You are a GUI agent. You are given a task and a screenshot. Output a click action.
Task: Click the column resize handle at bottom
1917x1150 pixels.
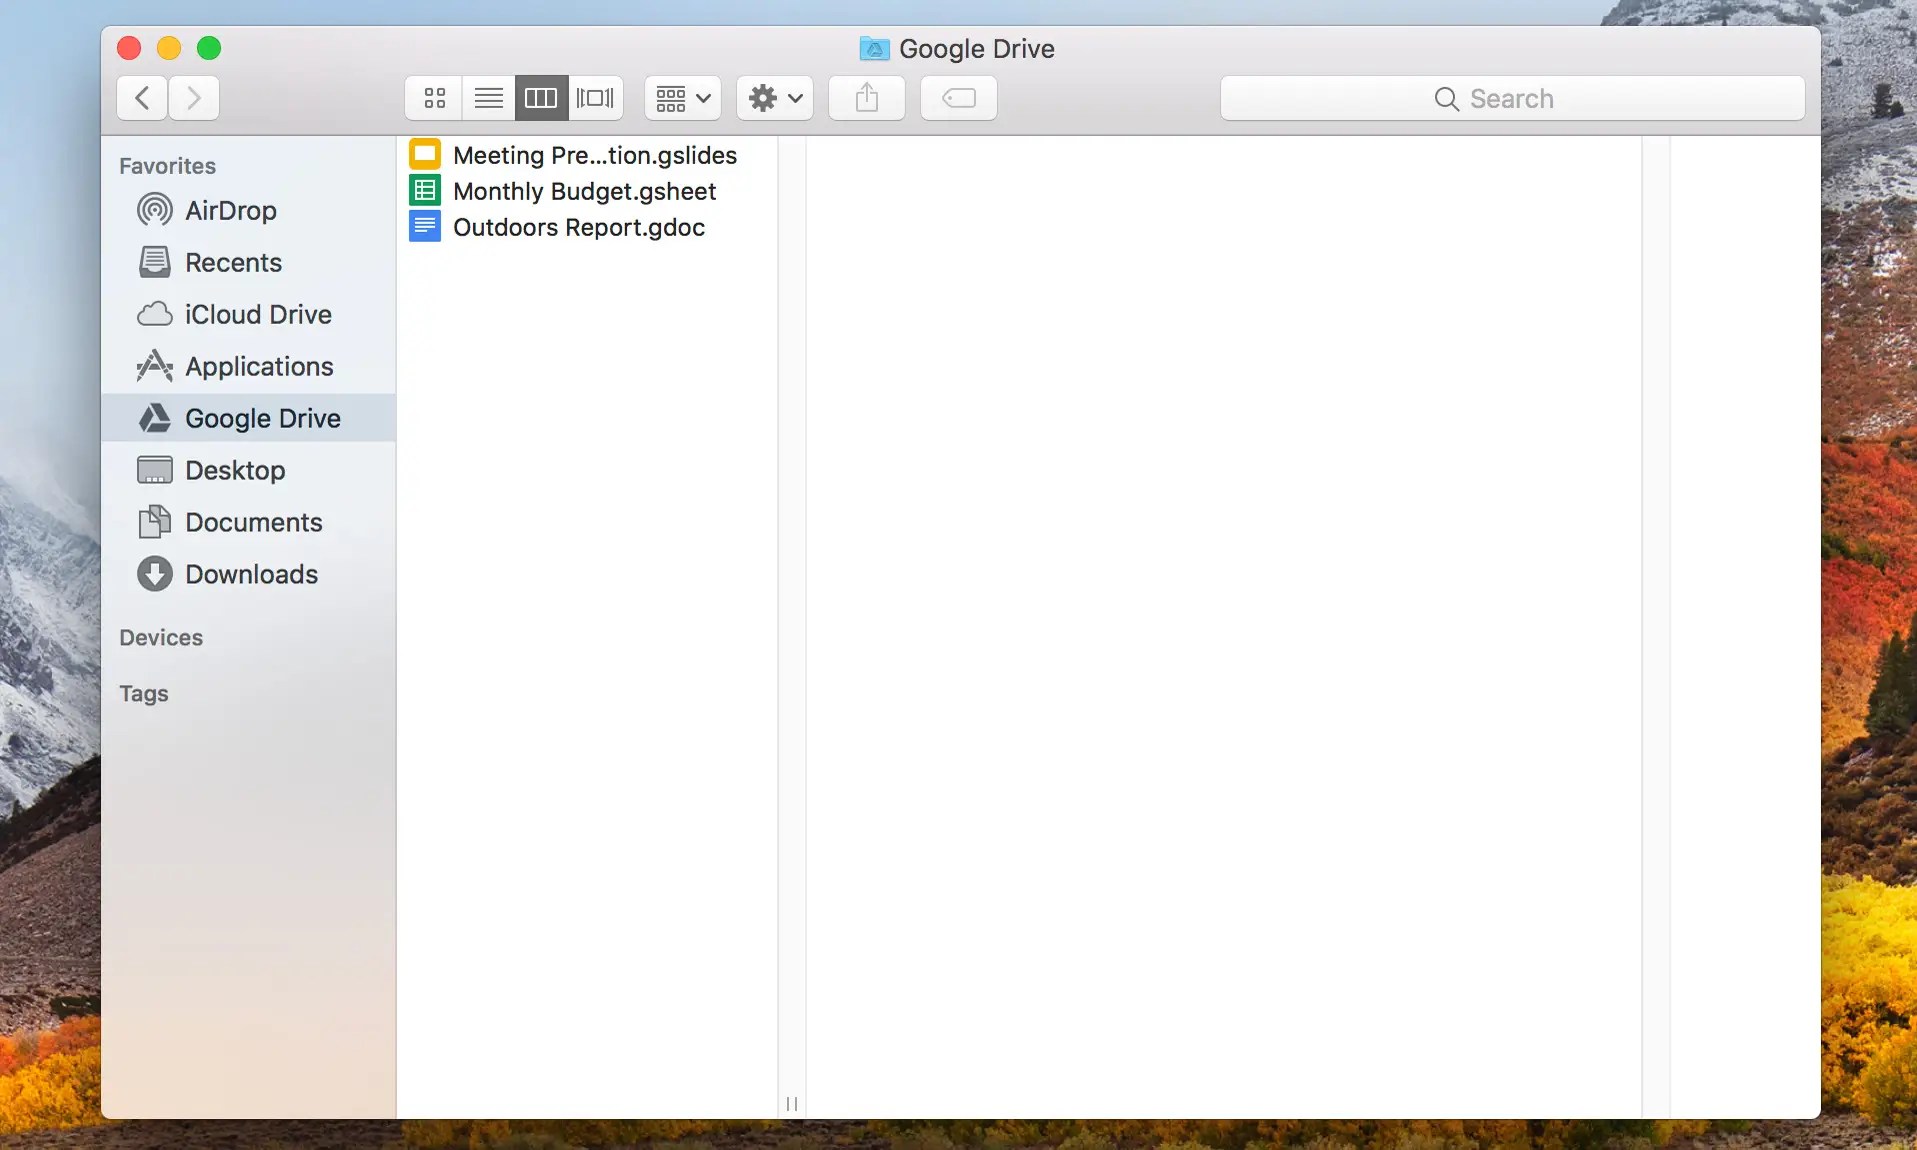792,1104
